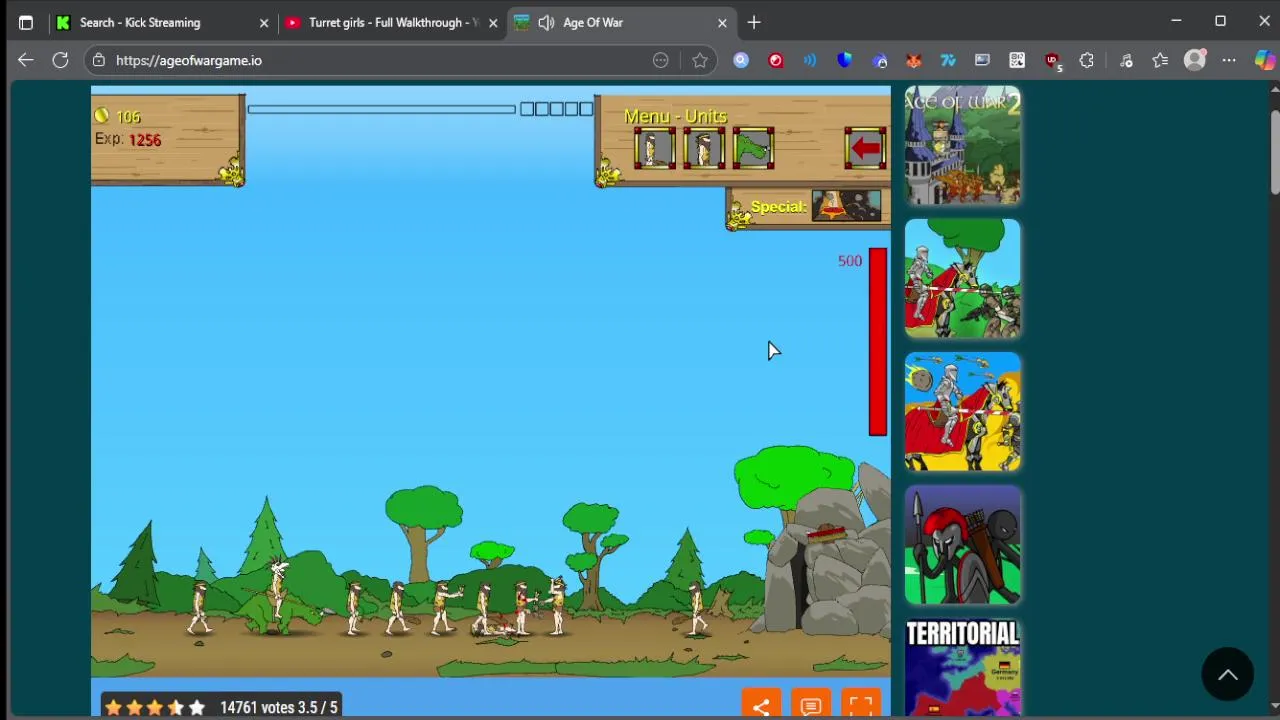This screenshot has width=1280, height=720.
Task: Open the red-helmet stickman game thumbnail
Action: [x=962, y=545]
